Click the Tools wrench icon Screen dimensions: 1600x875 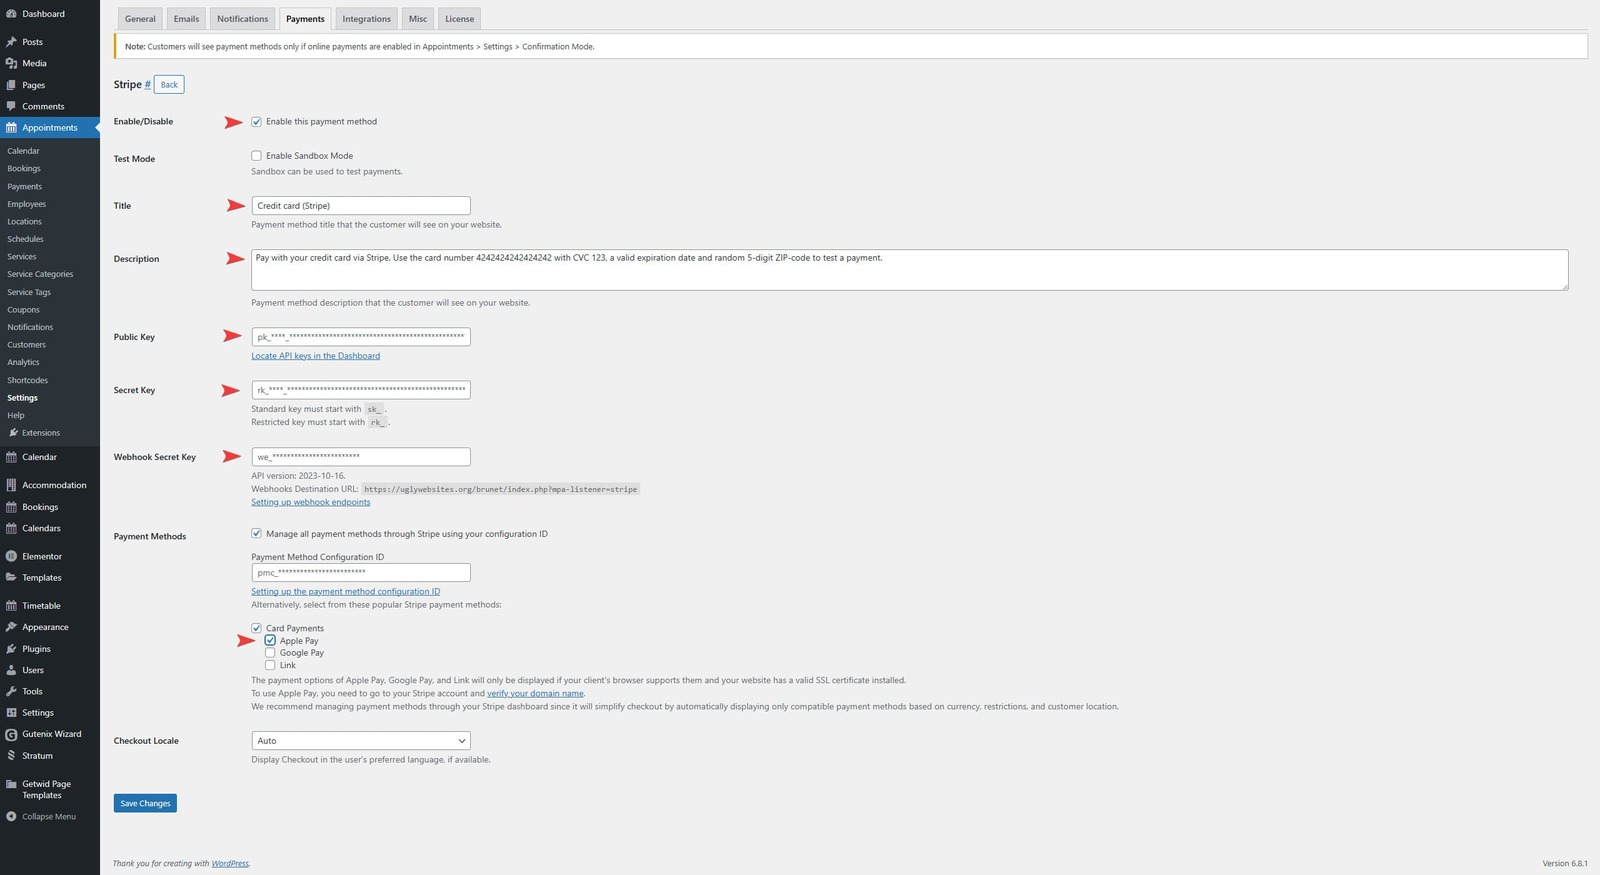[11, 691]
